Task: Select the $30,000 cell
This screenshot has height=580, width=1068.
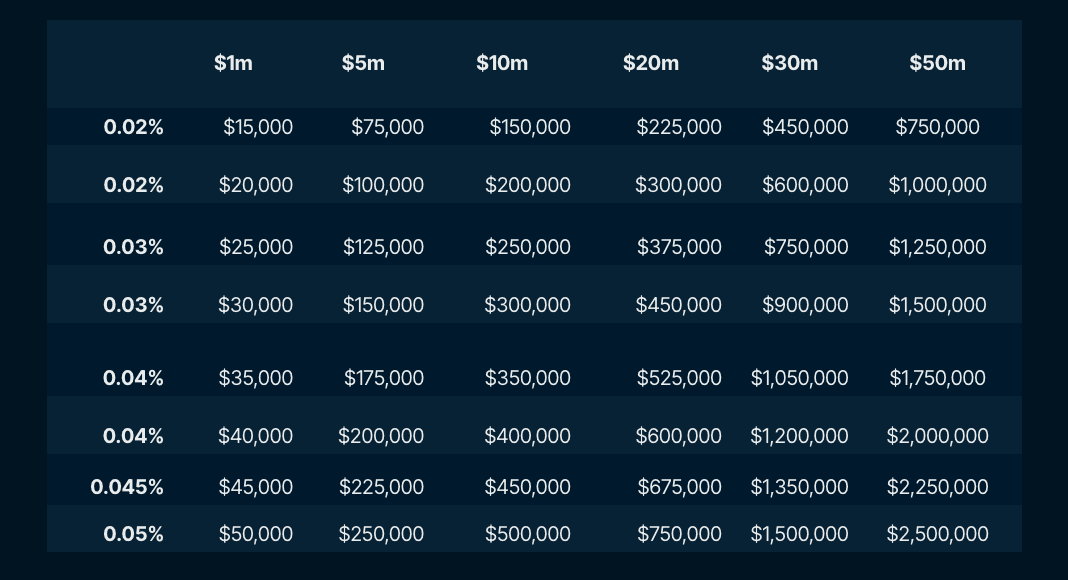Action: tap(256, 305)
